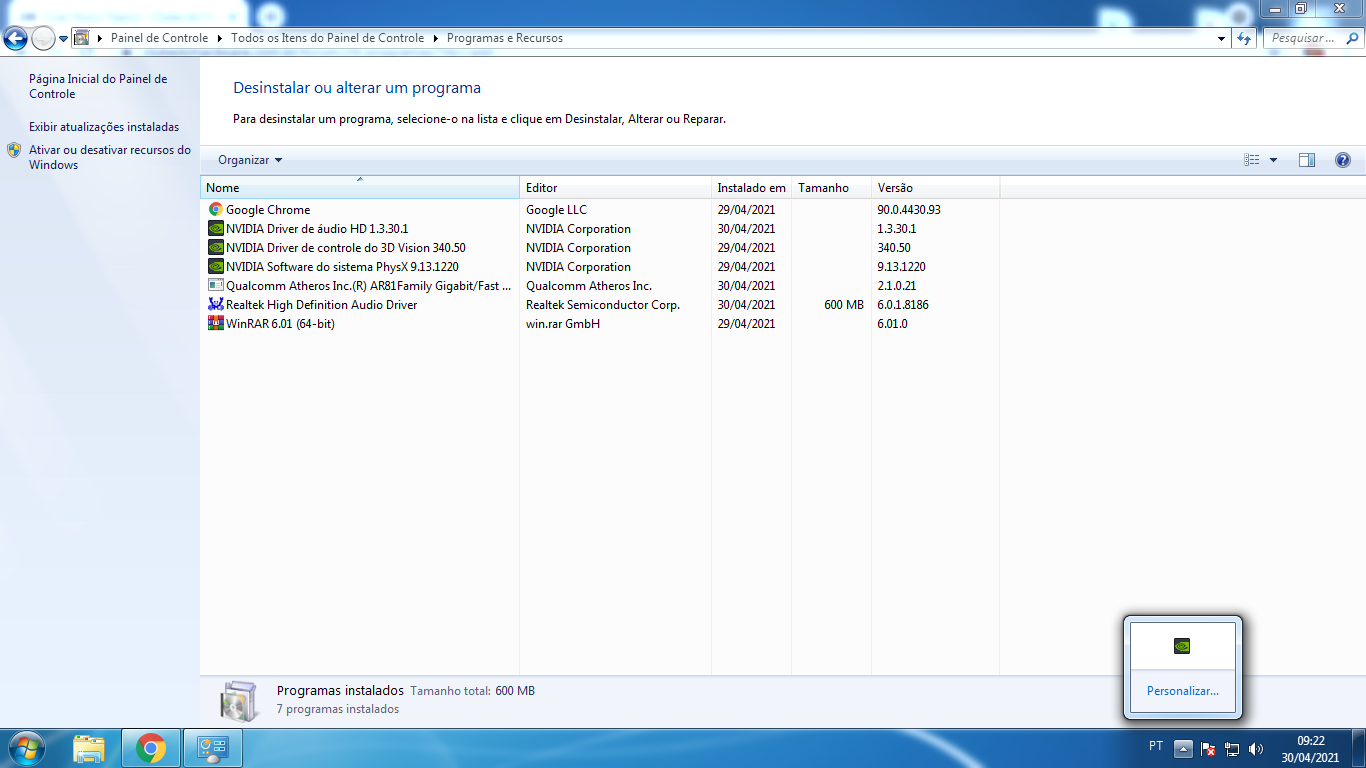
Task: Click Realtek Semiconductor Corp. editor cell
Action: (x=603, y=305)
